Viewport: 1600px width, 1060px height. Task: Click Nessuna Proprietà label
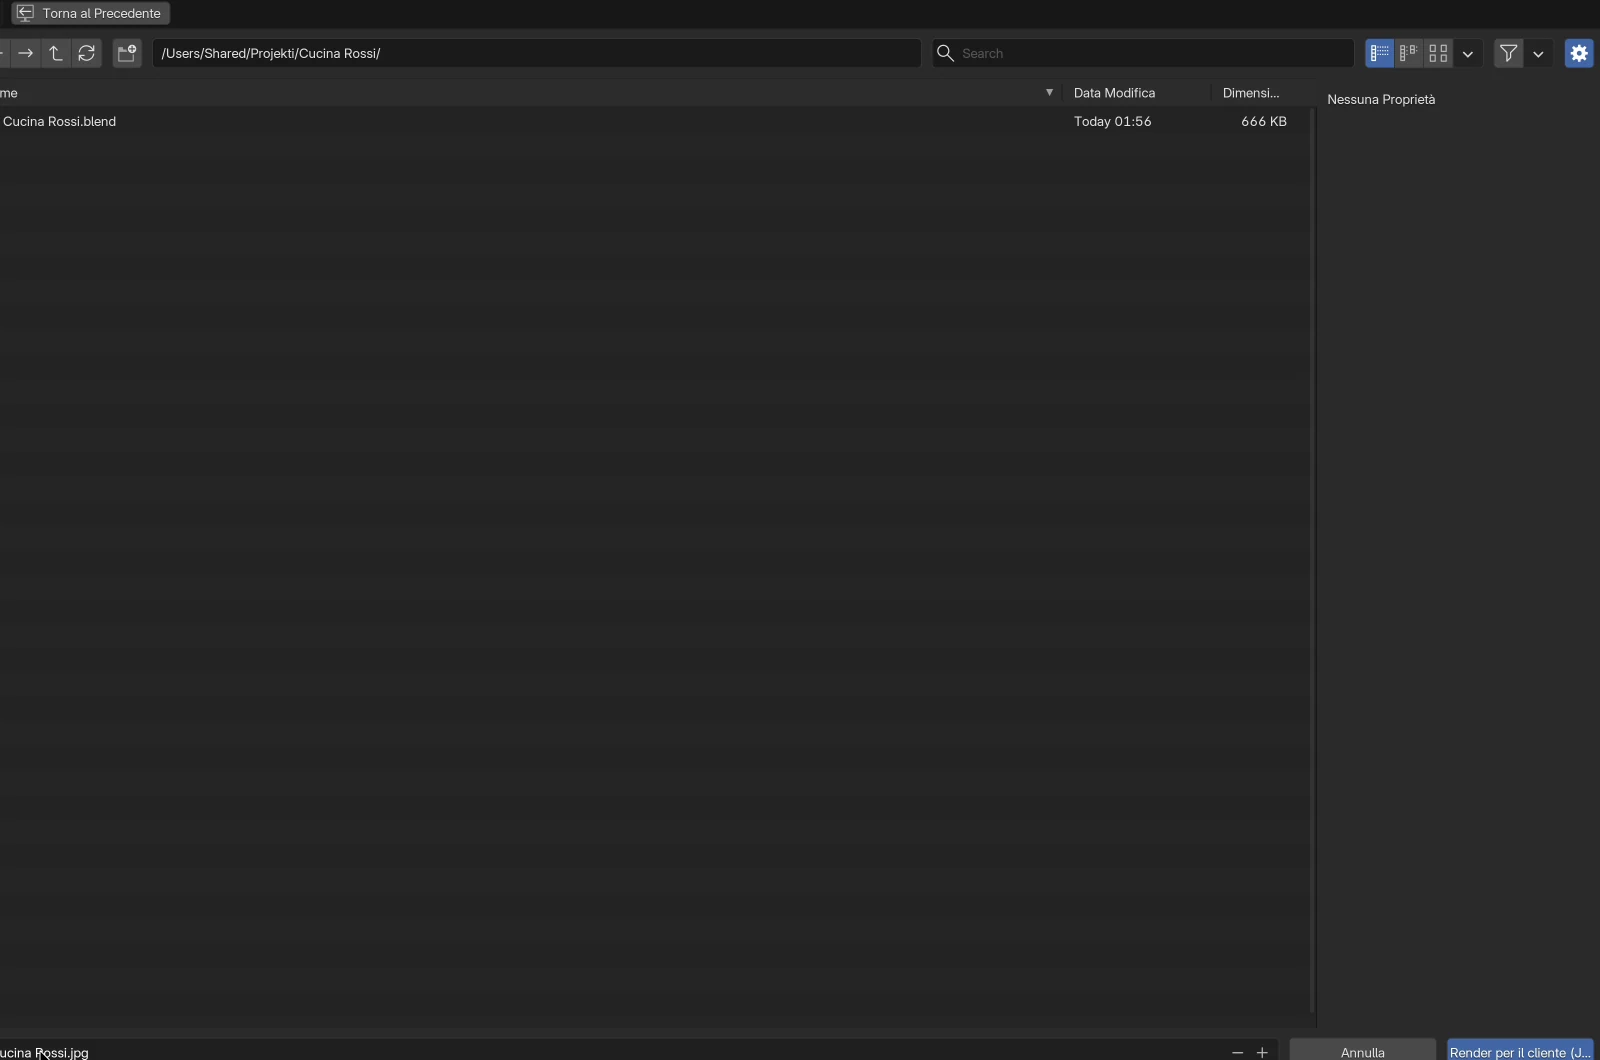(x=1381, y=99)
